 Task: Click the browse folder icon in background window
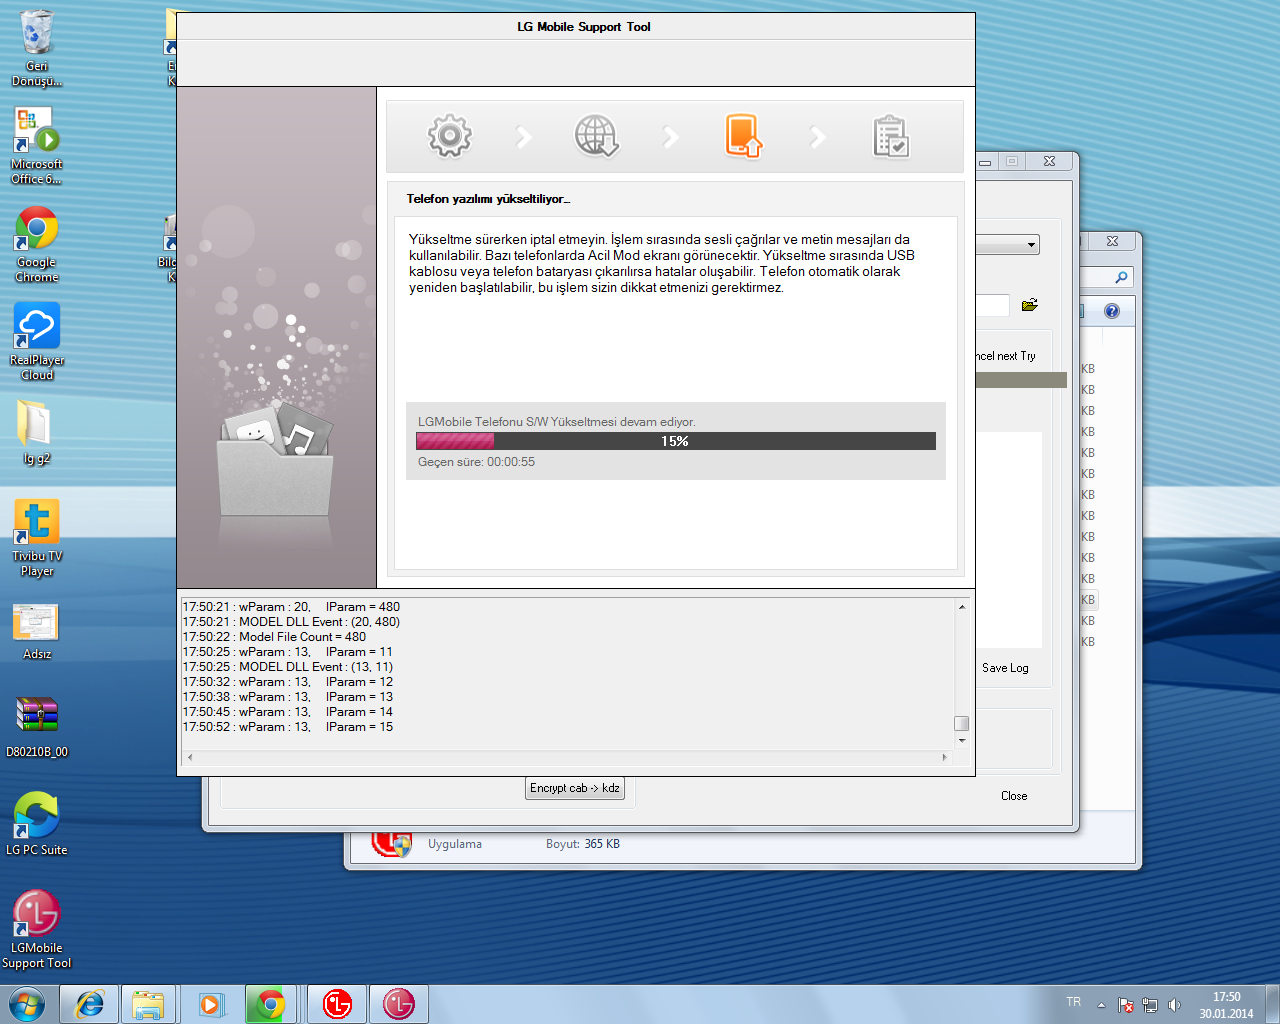(x=1030, y=305)
